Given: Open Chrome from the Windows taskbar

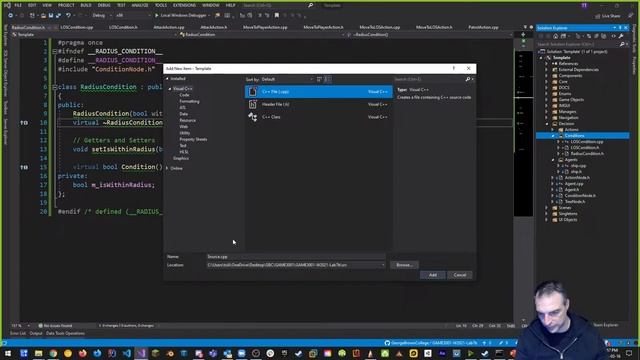Looking at the screenshot, I should tap(53, 353).
